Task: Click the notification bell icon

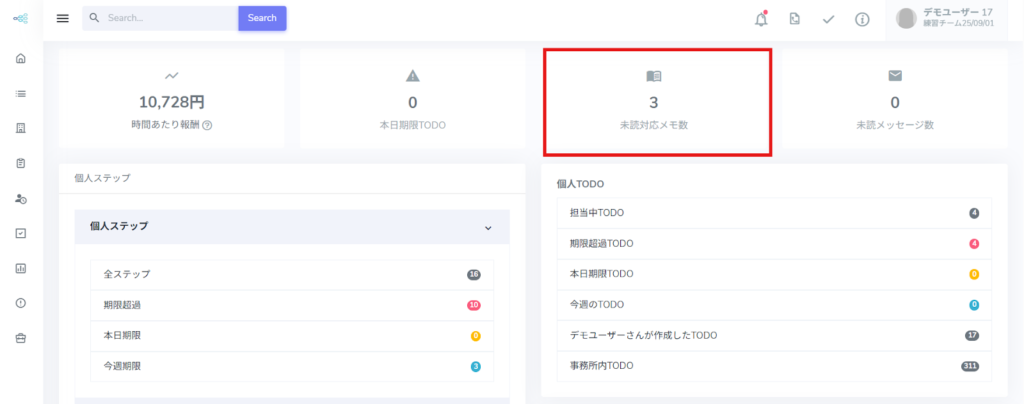Action: [x=761, y=19]
